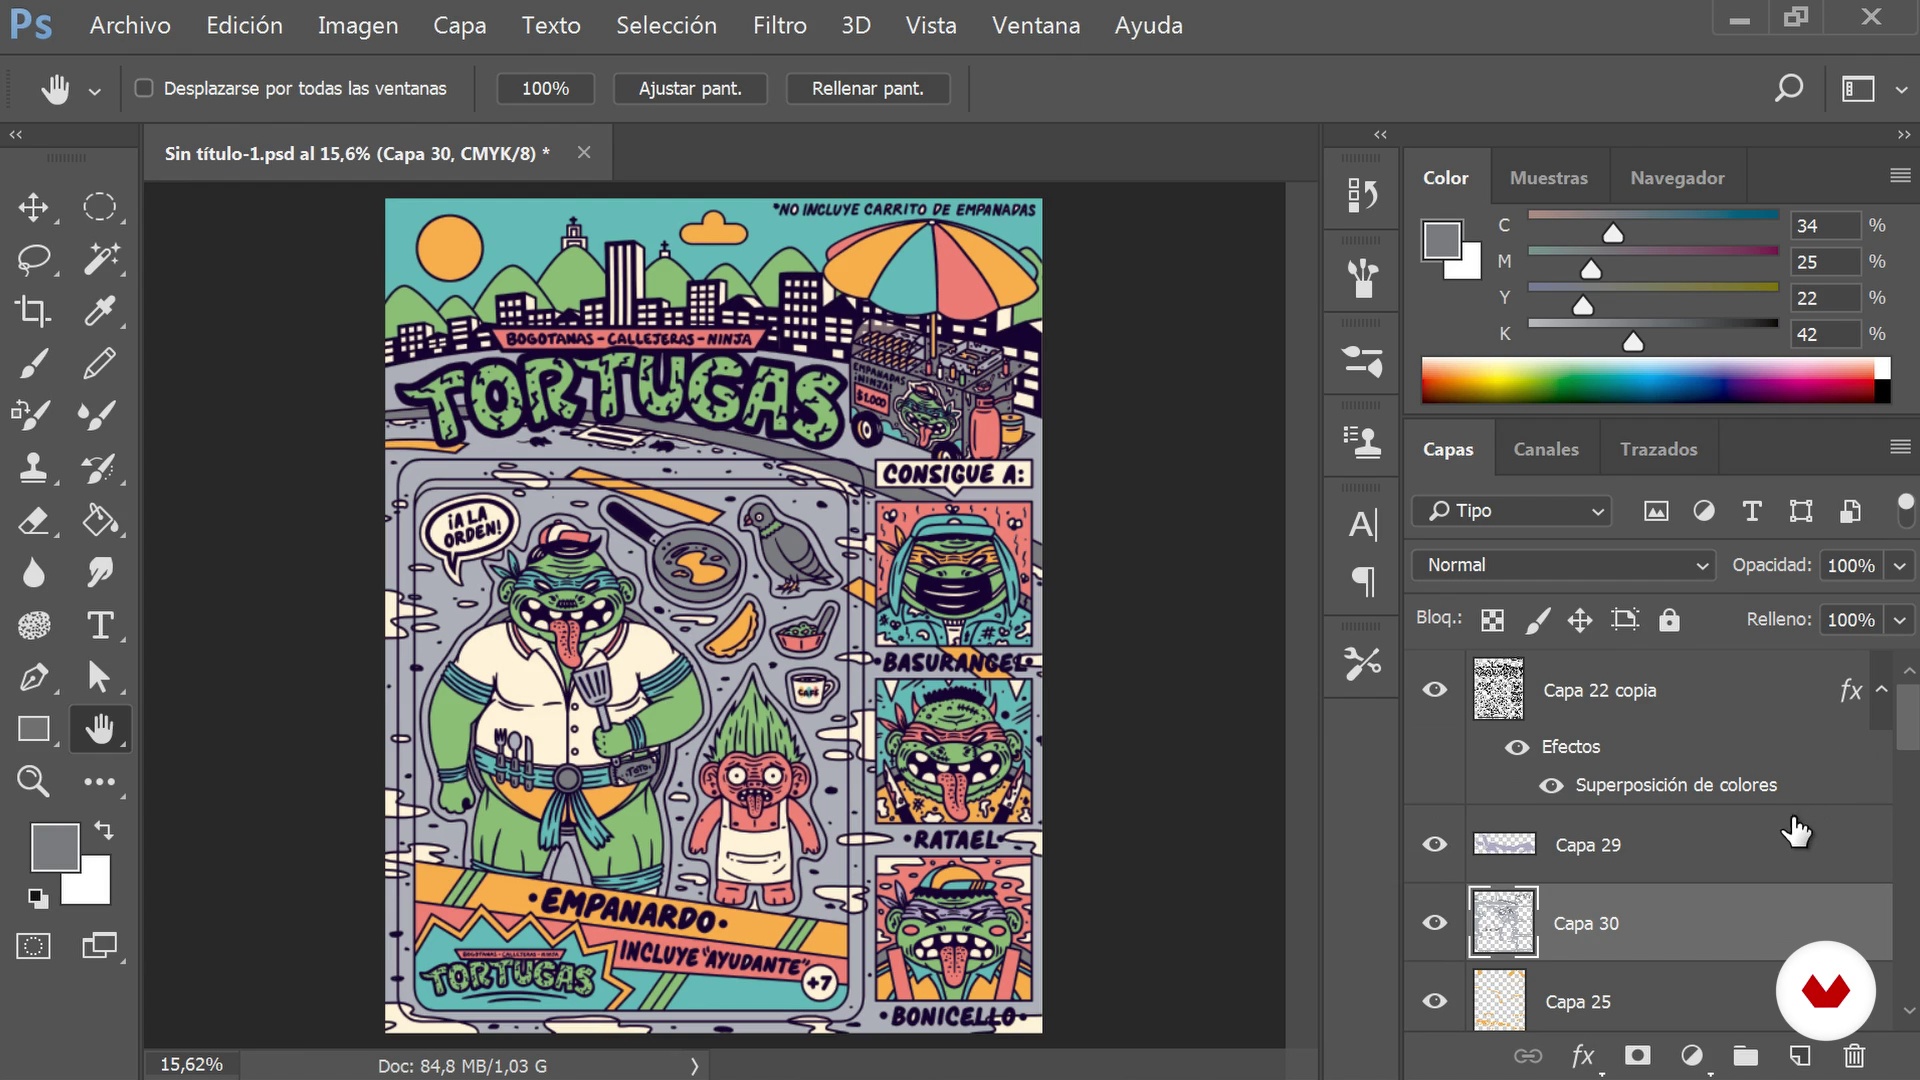Select the Path Selection arrow tool
The width and height of the screenshot is (1920, 1080).
[x=99, y=677]
